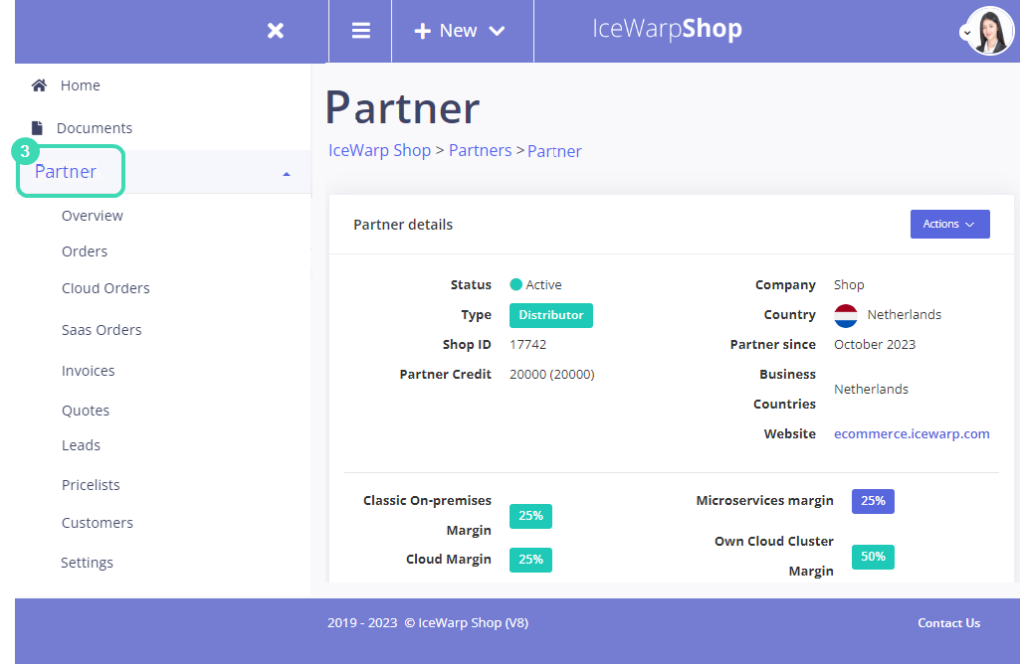Navigate to Partners in the breadcrumb

click(x=480, y=150)
